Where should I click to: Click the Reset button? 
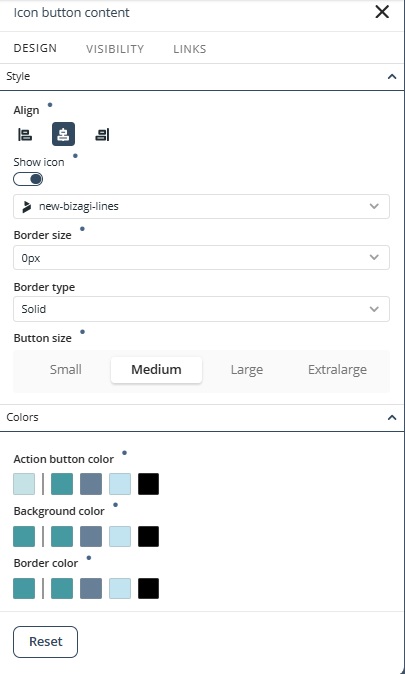click(x=46, y=642)
